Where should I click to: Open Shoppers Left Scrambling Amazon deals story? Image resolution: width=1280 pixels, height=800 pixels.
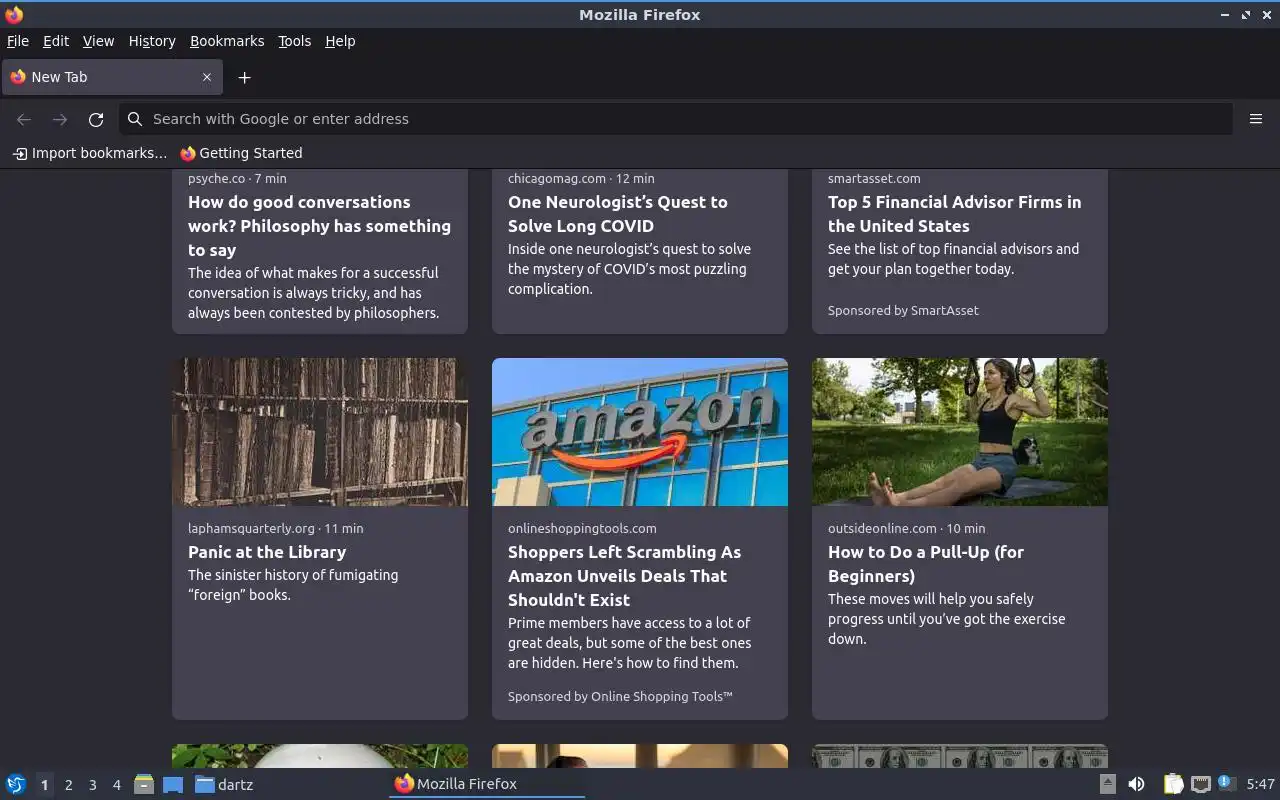coord(624,576)
